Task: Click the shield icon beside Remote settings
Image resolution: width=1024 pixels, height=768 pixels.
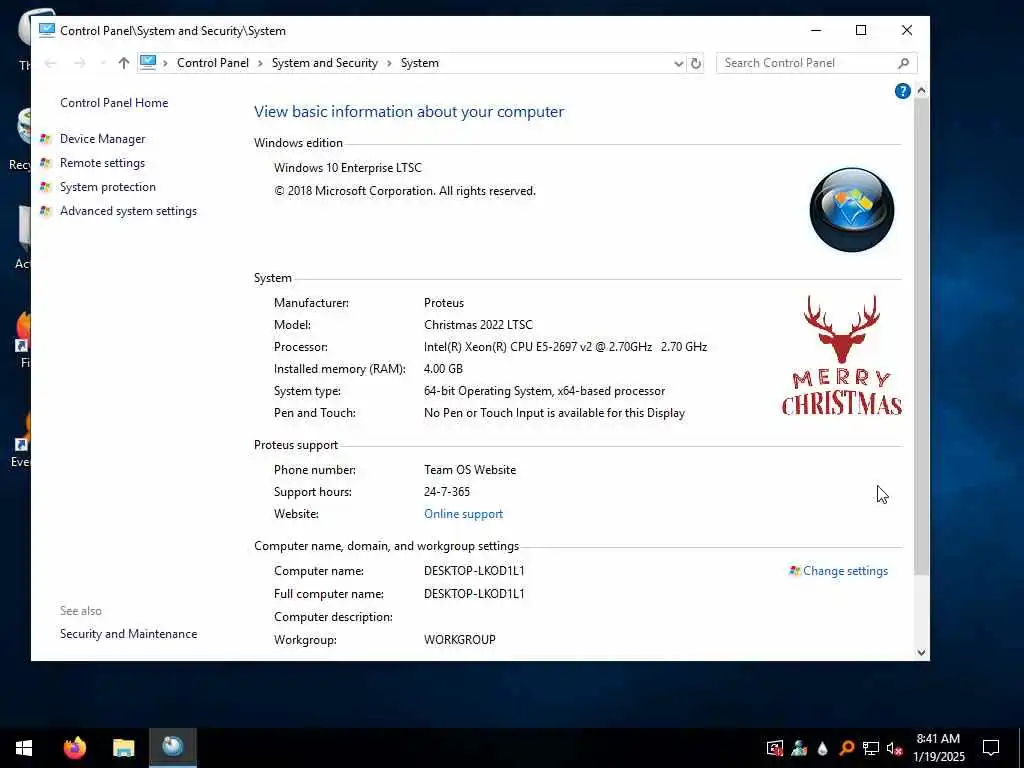Action: [x=45, y=163]
